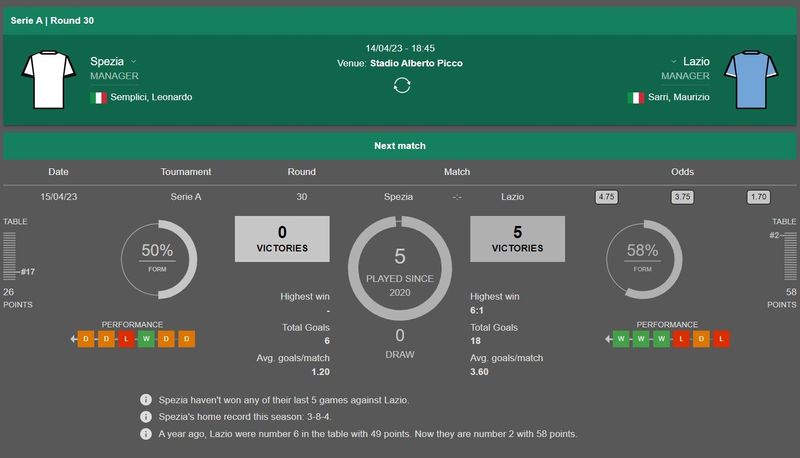Click venue name Stadio Alberto Picco

tap(416, 63)
